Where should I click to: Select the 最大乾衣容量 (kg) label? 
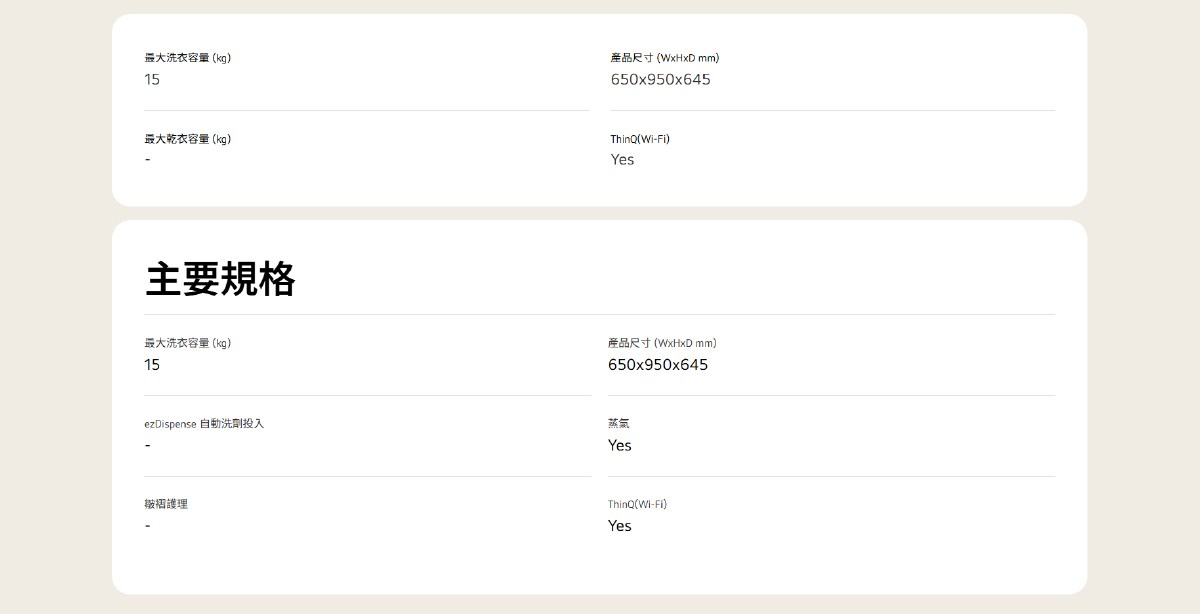187,139
